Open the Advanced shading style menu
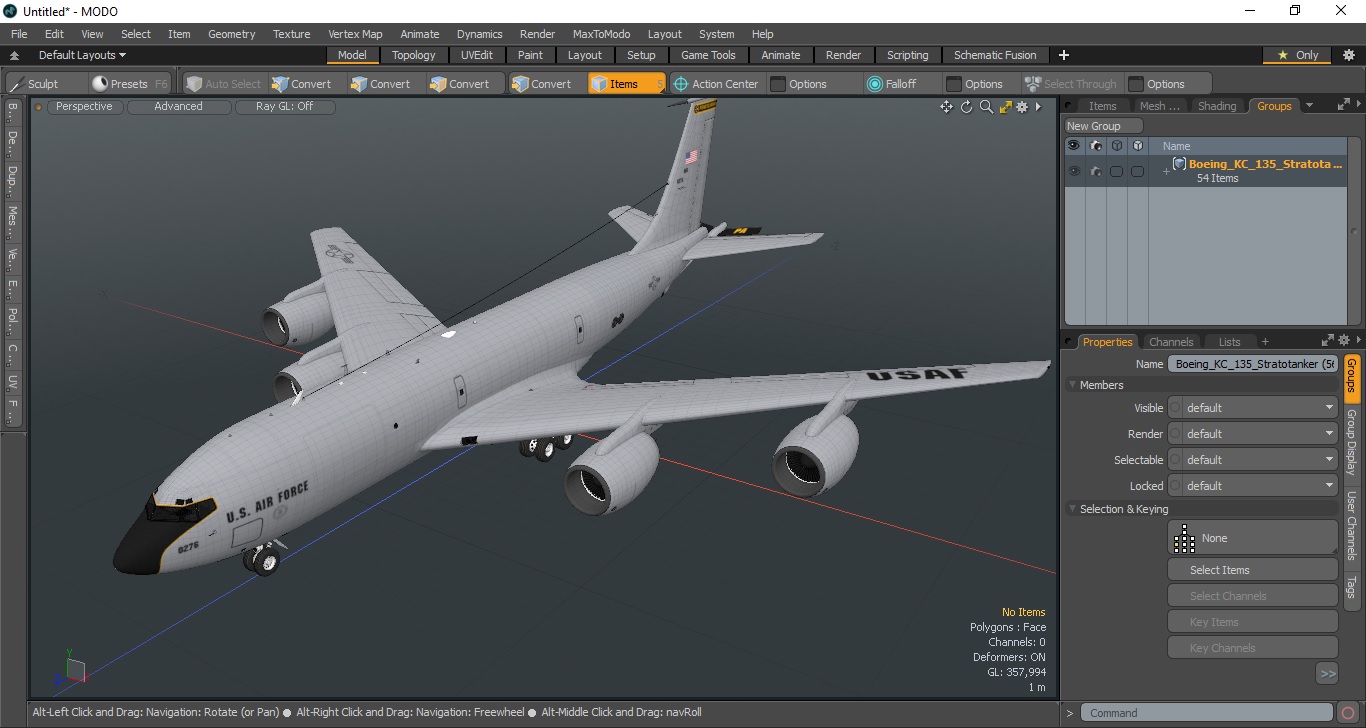 click(x=178, y=106)
